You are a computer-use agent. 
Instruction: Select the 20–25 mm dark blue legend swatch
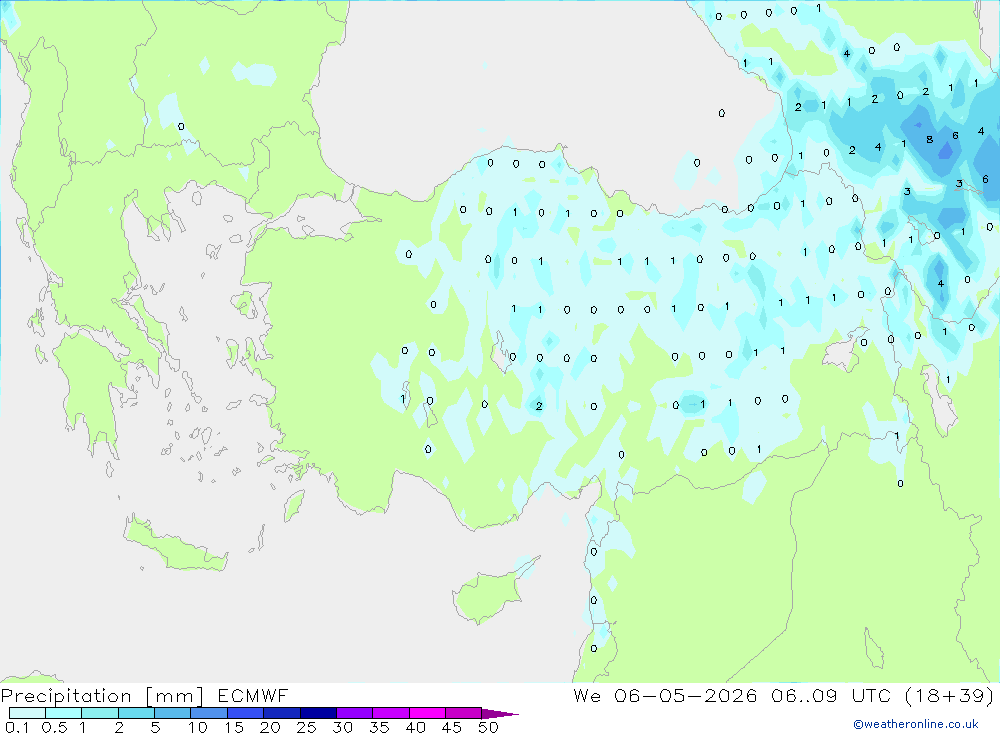click(x=281, y=713)
